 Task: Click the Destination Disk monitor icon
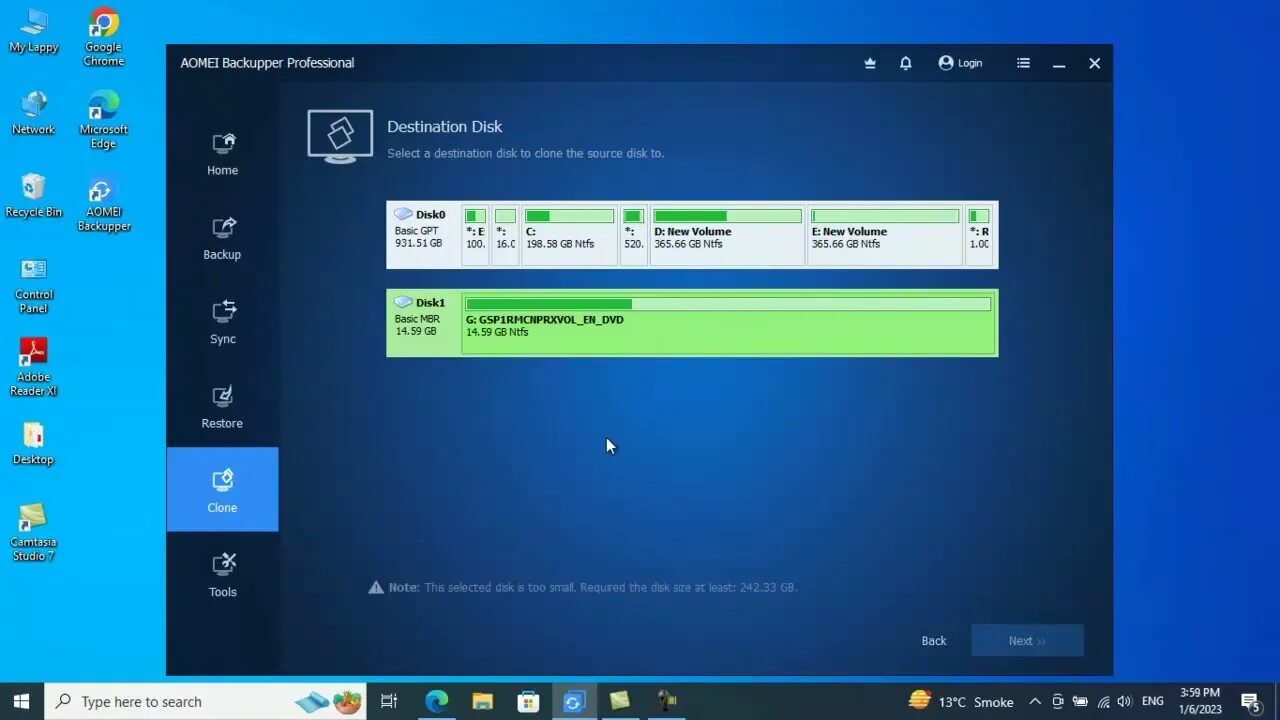pyautogui.click(x=340, y=137)
